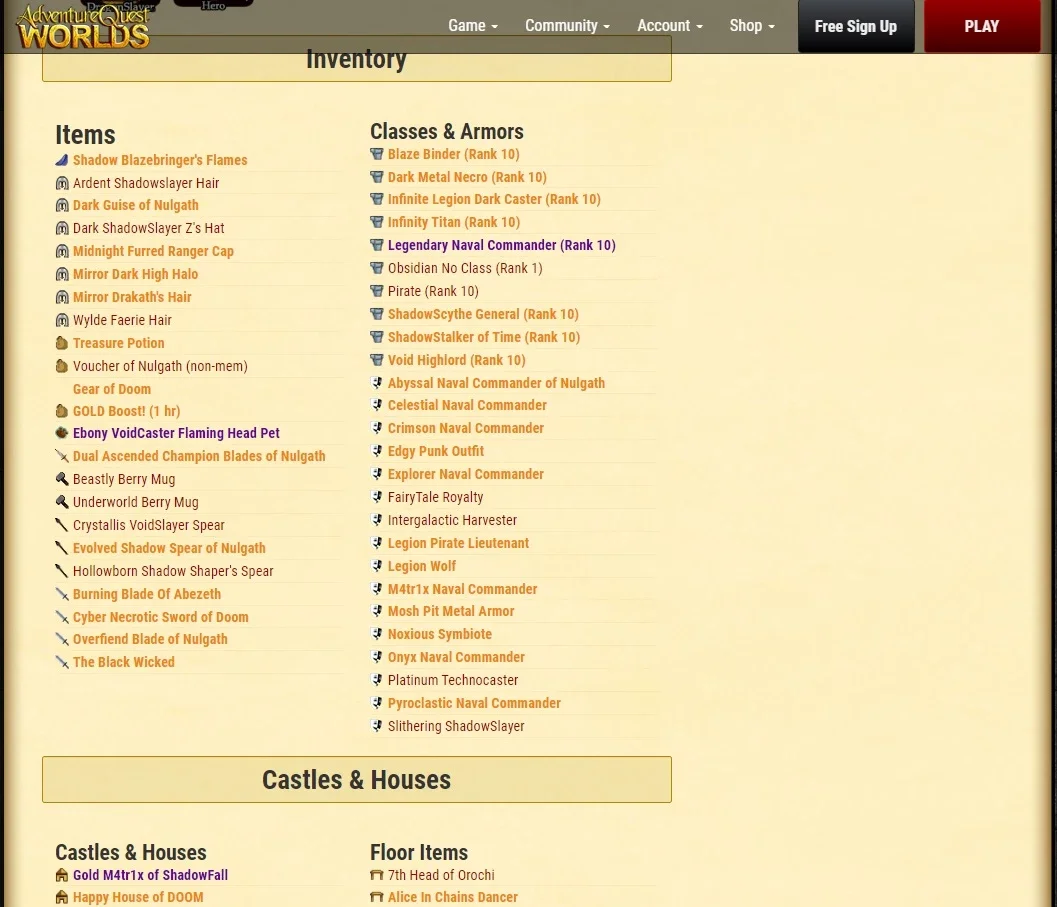
Task: Click the mace icon next to Beastly Berry Mug
Action: click(61, 479)
